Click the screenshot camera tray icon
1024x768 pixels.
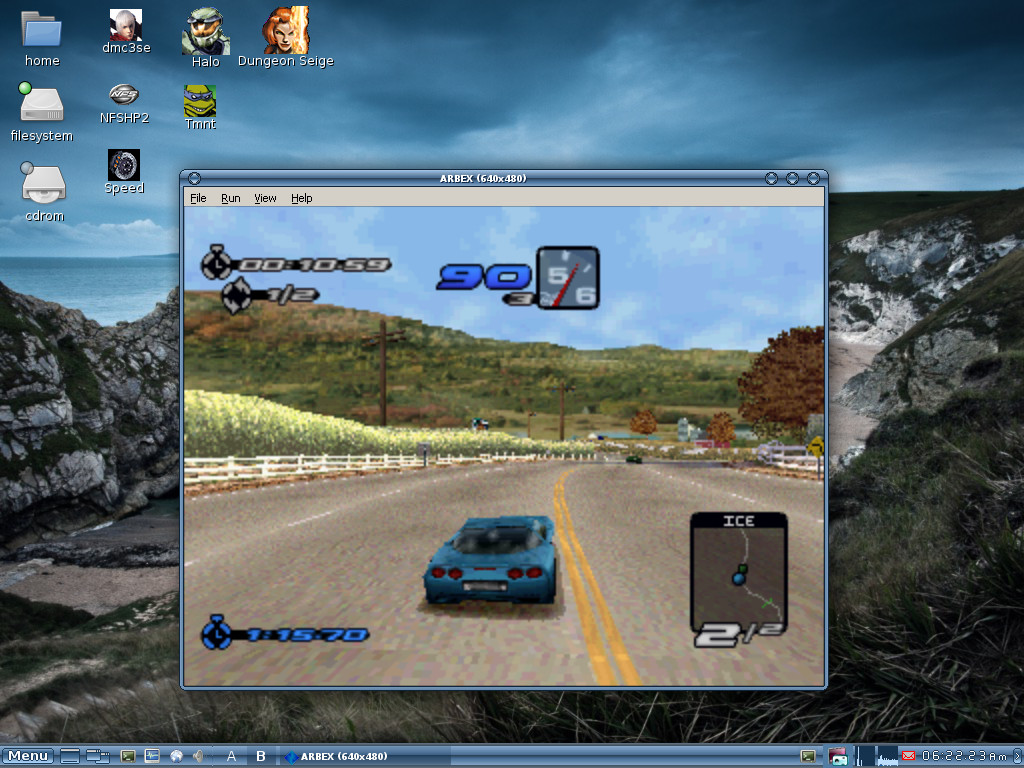coord(838,756)
